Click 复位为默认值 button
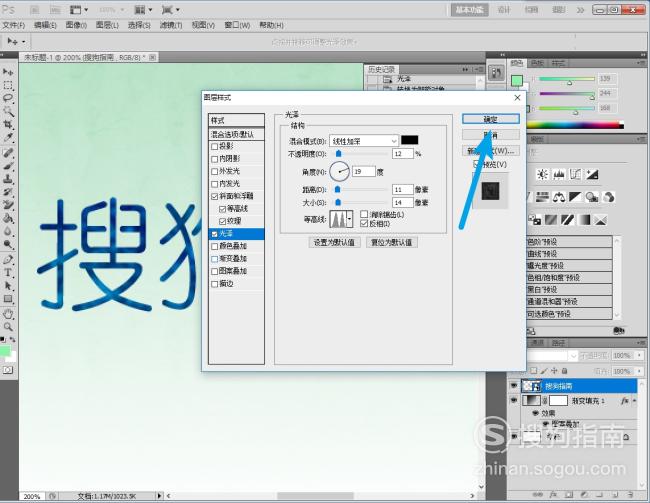This screenshot has width=650, height=503. pyautogui.click(x=392, y=243)
